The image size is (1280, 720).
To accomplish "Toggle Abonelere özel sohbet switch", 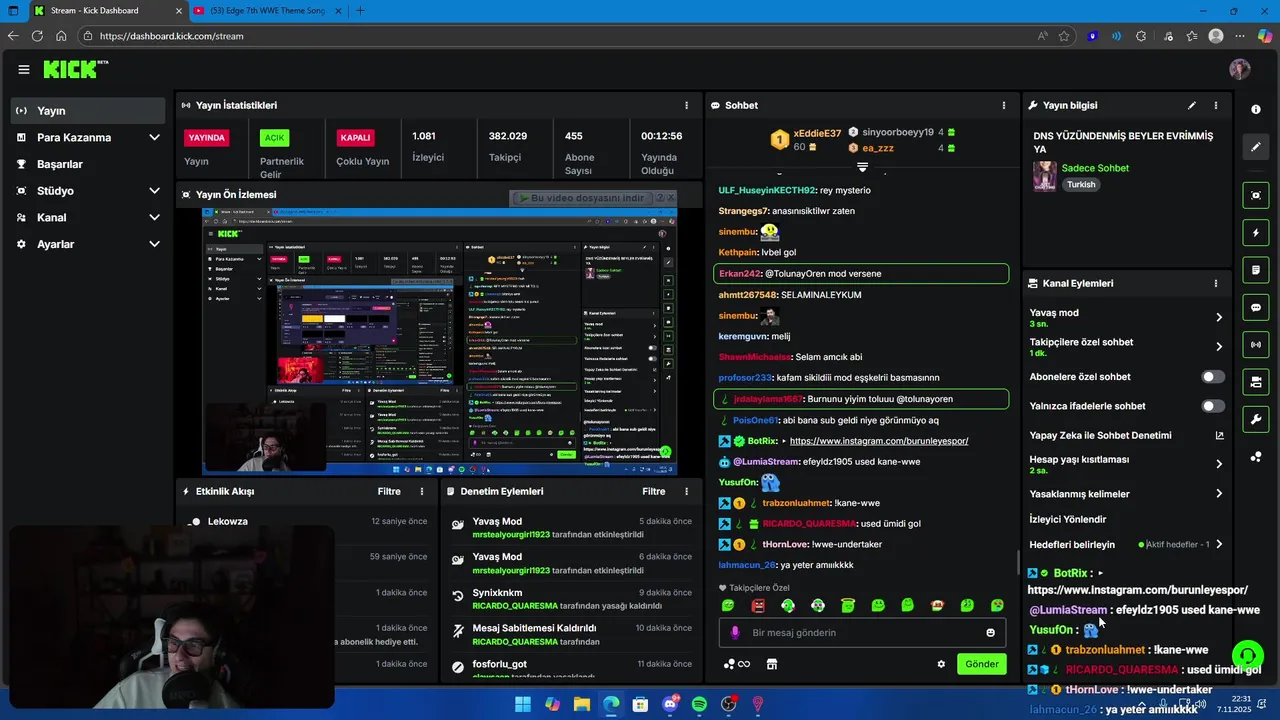I will [x=1212, y=377].
